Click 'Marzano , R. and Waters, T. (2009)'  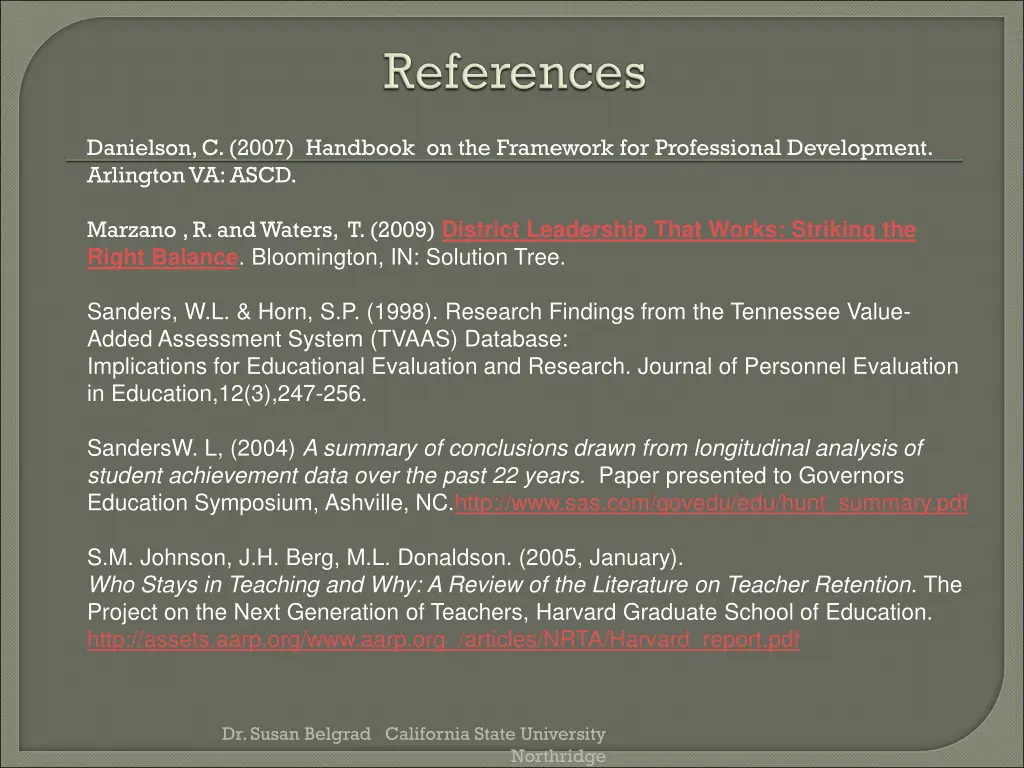click(261, 230)
